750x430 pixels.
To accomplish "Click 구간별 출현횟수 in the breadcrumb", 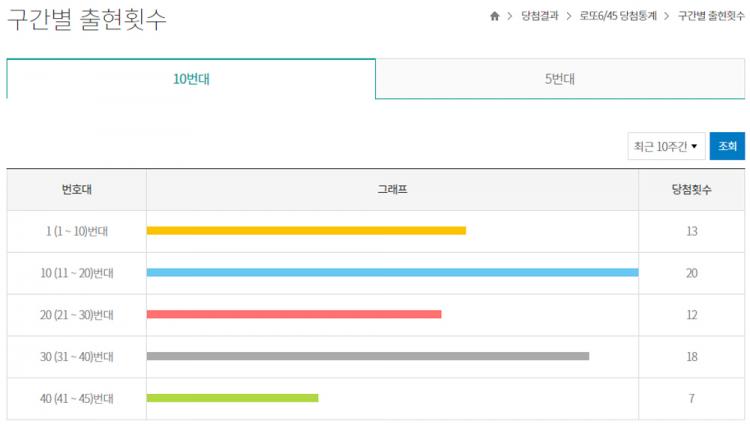I will coord(711,17).
